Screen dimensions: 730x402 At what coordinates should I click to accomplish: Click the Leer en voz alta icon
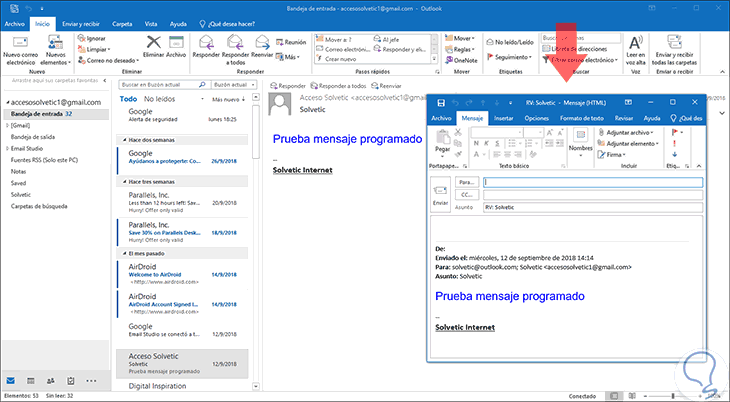[x=637, y=49]
